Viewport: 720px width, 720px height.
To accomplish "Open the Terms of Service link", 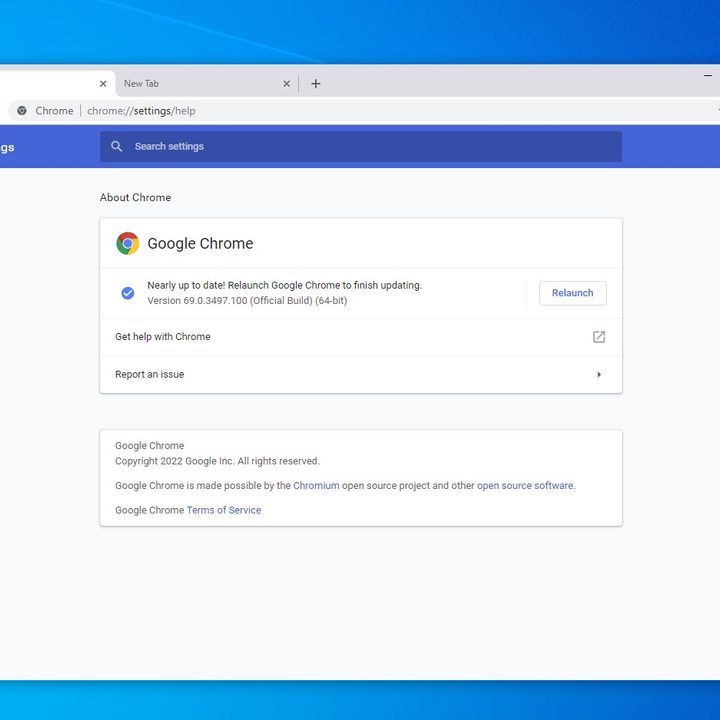I will click(x=224, y=510).
